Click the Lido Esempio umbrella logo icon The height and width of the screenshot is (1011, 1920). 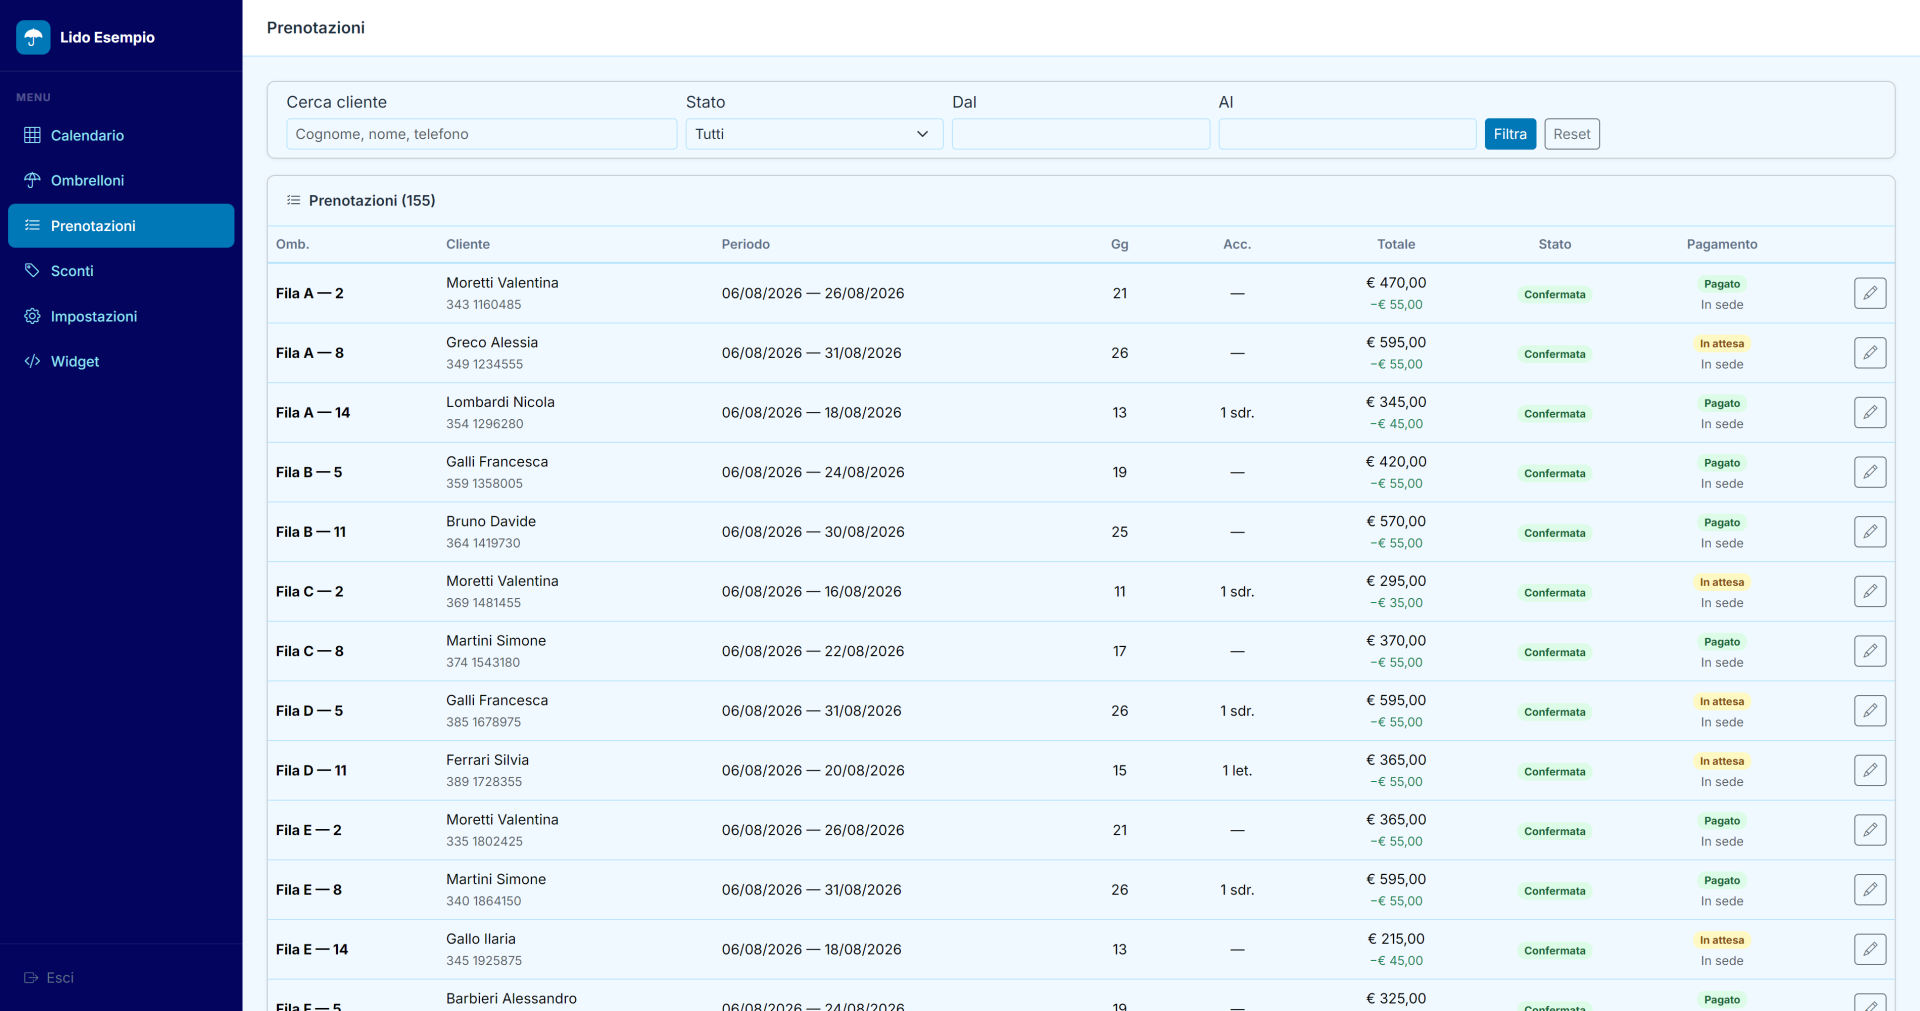[x=33, y=37]
